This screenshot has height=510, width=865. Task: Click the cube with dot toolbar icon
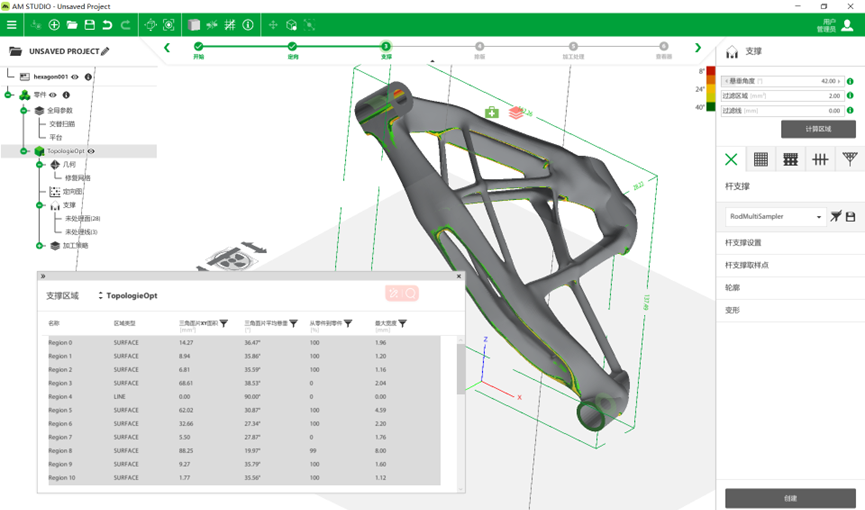pos(291,25)
